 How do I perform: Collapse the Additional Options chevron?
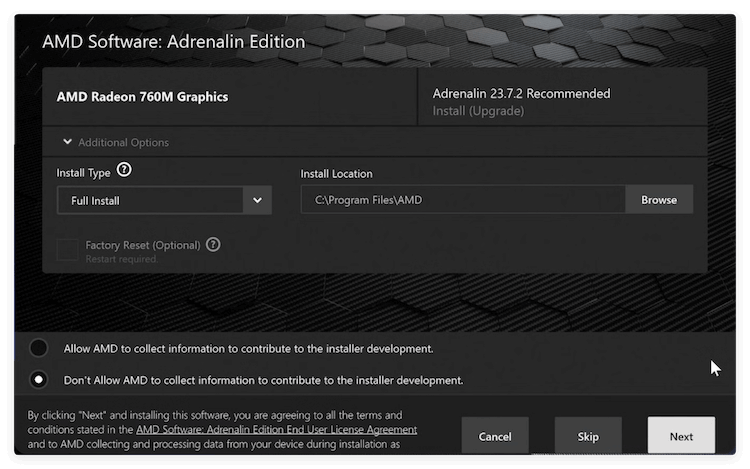pyautogui.click(x=67, y=142)
